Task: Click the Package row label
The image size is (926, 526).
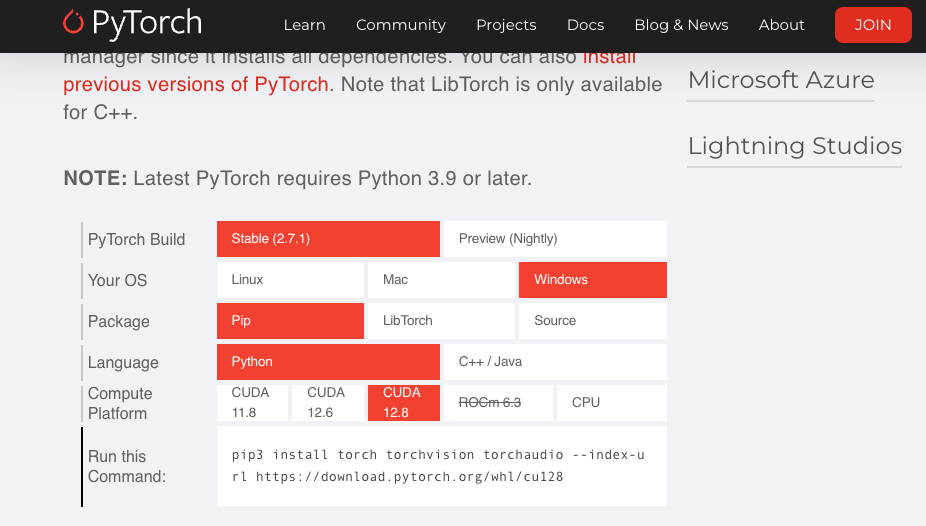Action: 119,321
